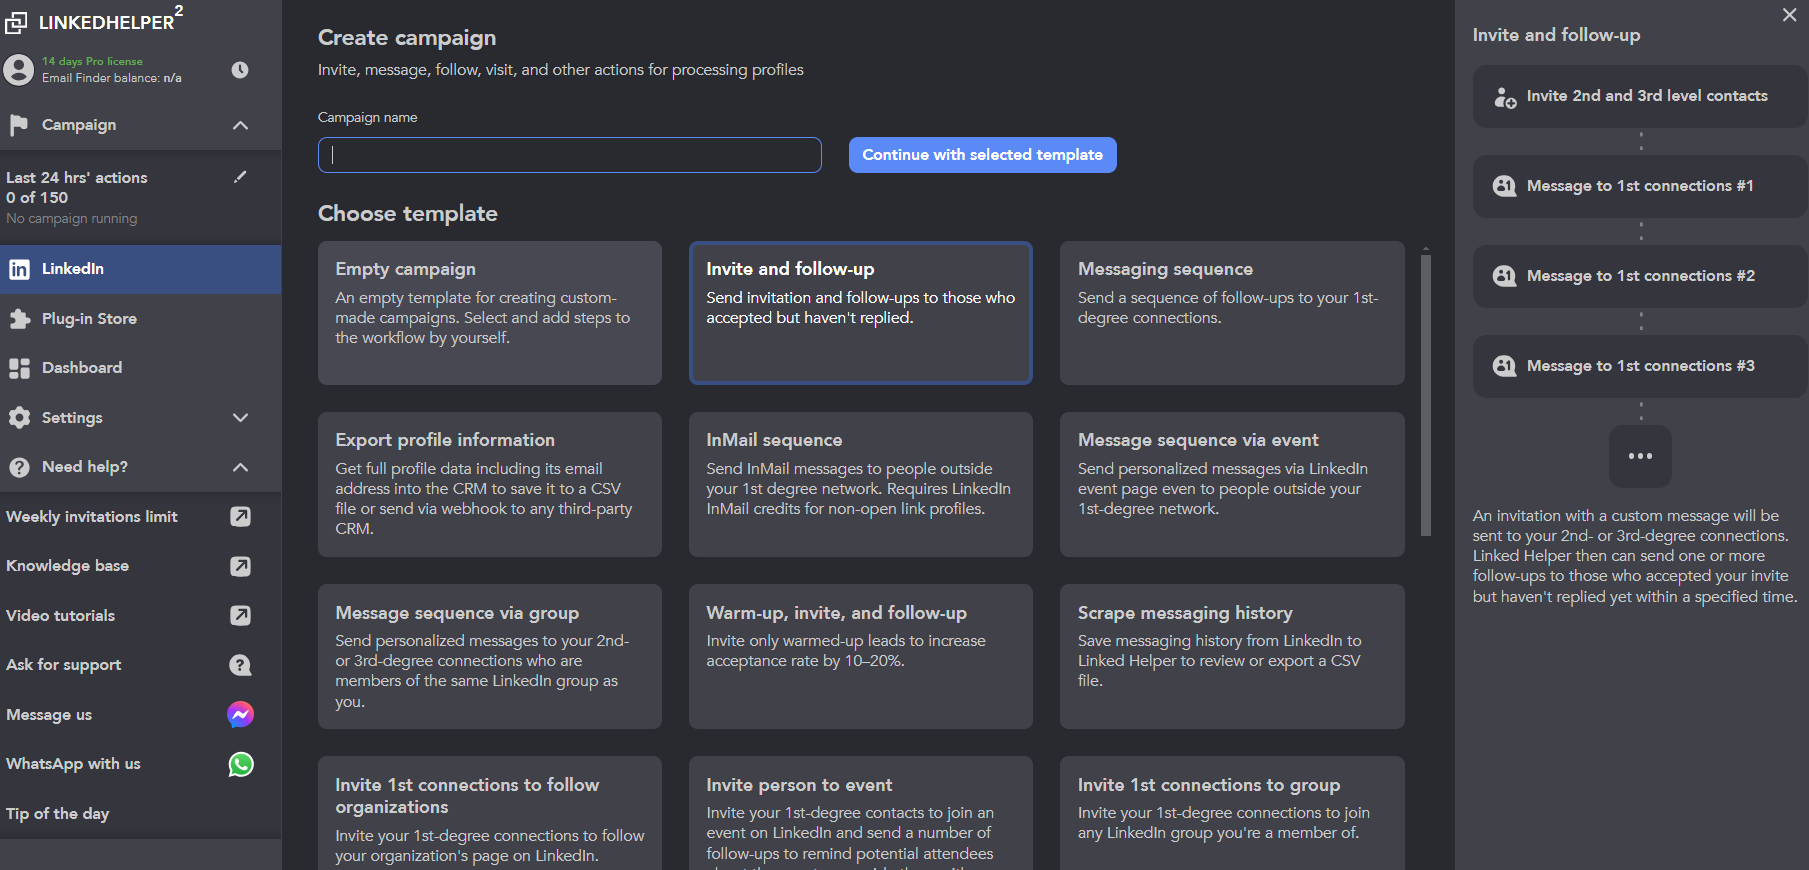The width and height of the screenshot is (1809, 870).
Task: Select Invite 1st connections to follow organizations
Action: [x=490, y=813]
